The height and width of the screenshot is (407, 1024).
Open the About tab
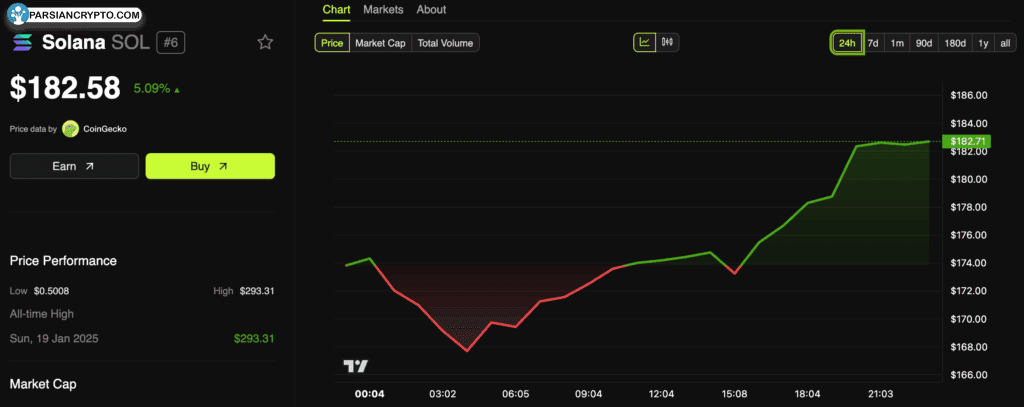point(432,10)
